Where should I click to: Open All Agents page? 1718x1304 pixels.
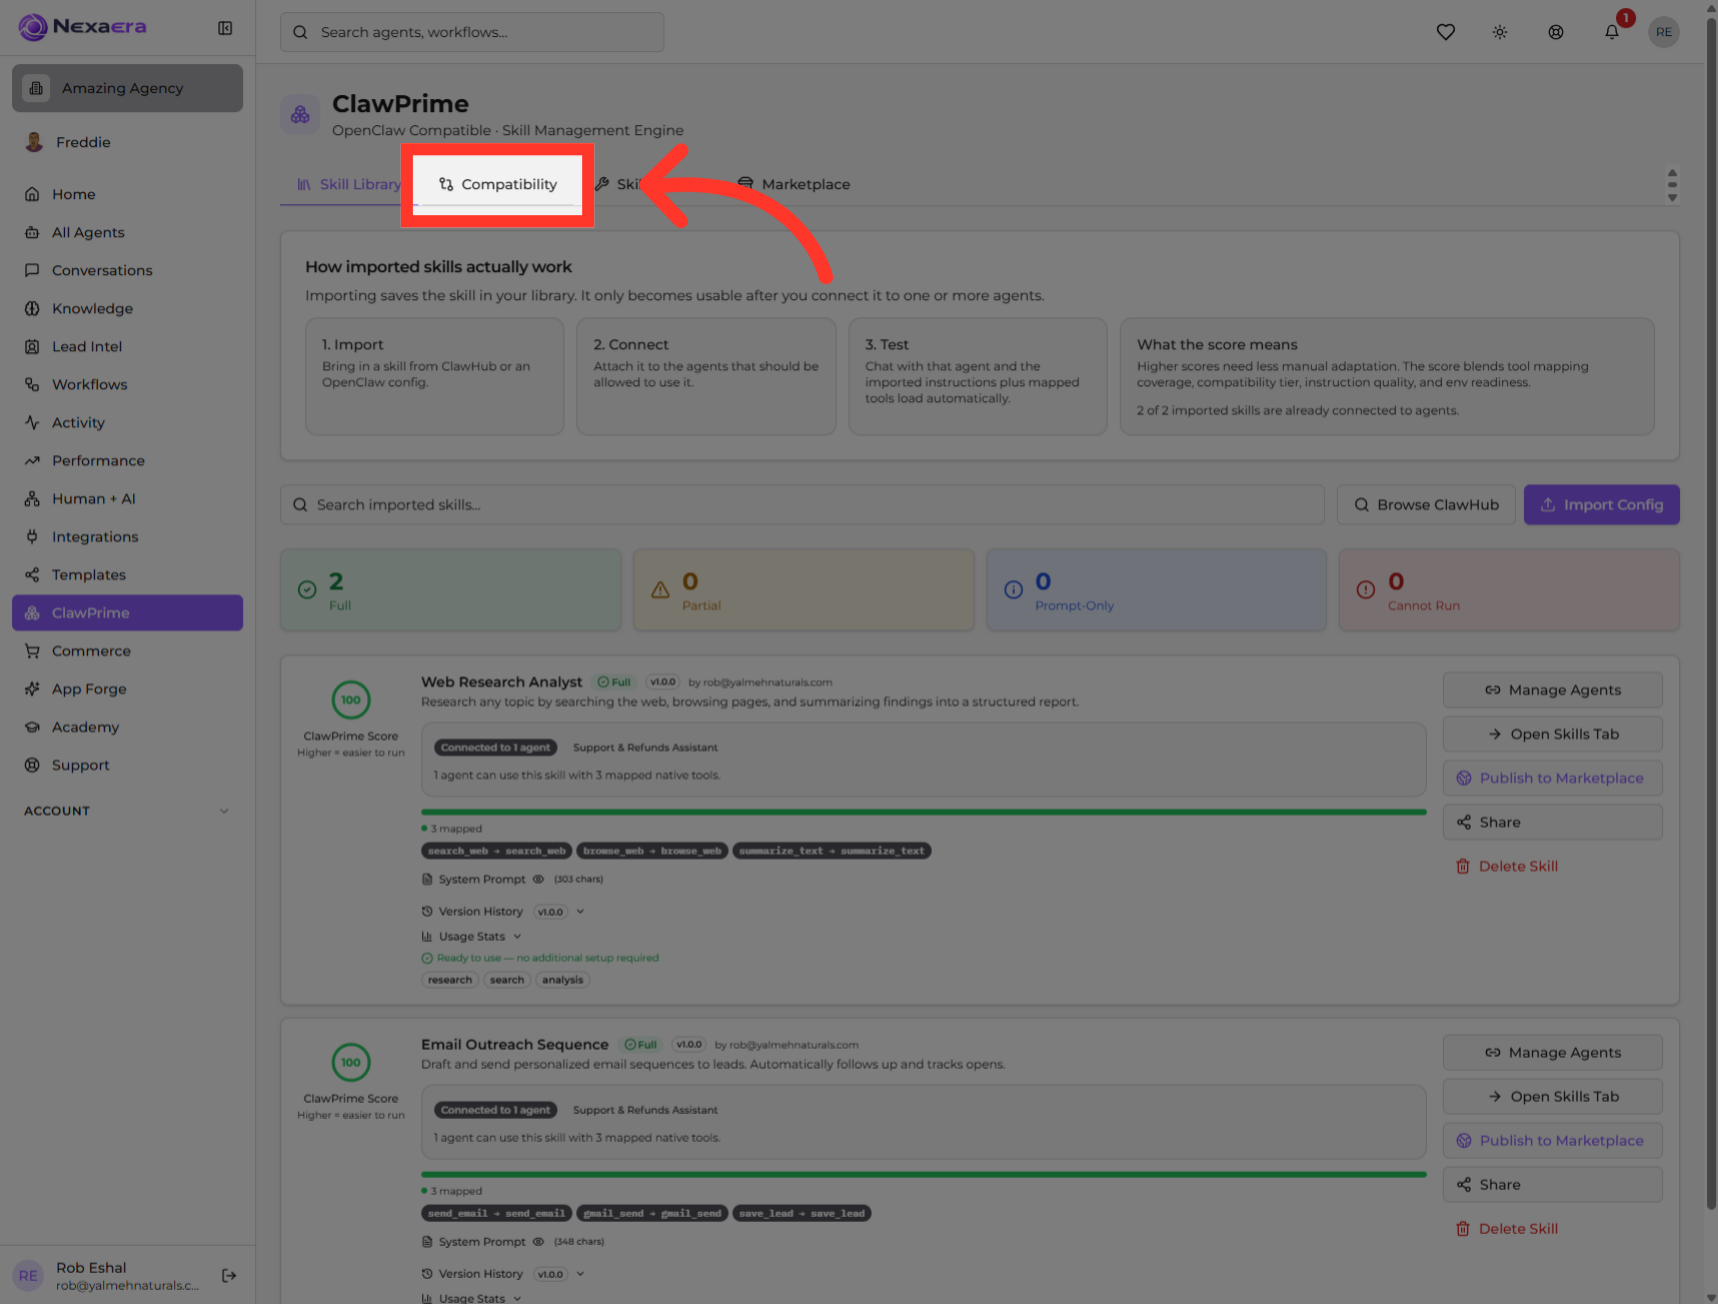point(127,232)
